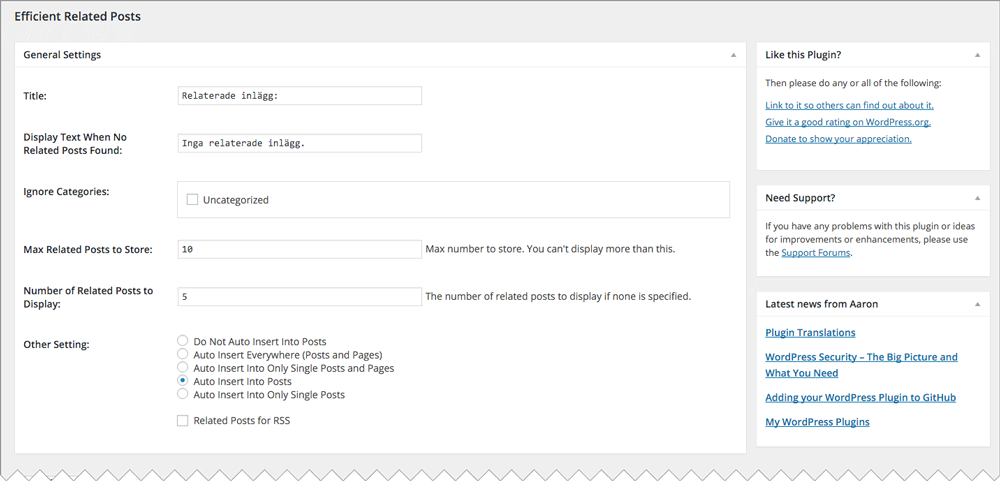The height and width of the screenshot is (481, 1000).
Task: Open Give it a good rating link
Action: [848, 122]
